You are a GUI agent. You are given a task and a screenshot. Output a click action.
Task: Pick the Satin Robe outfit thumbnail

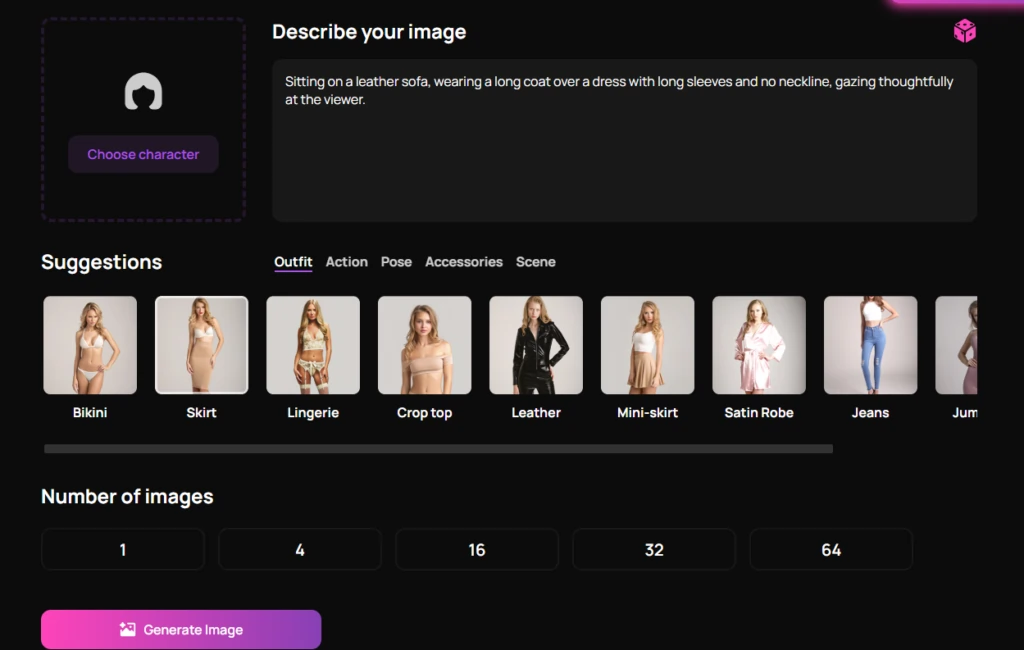[759, 346]
